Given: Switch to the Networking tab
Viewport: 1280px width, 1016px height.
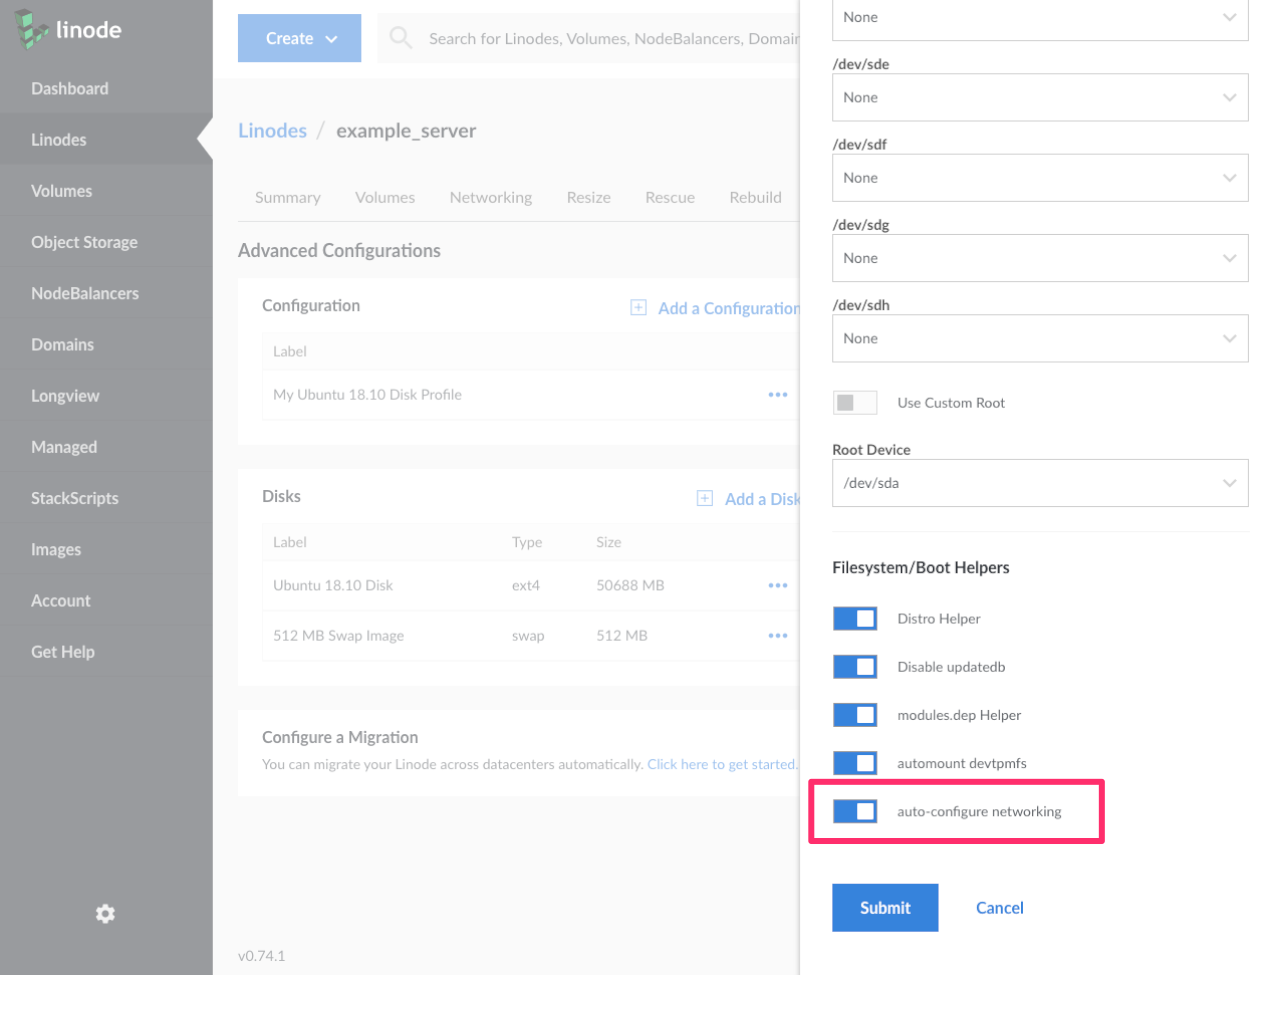Looking at the screenshot, I should coord(490,198).
